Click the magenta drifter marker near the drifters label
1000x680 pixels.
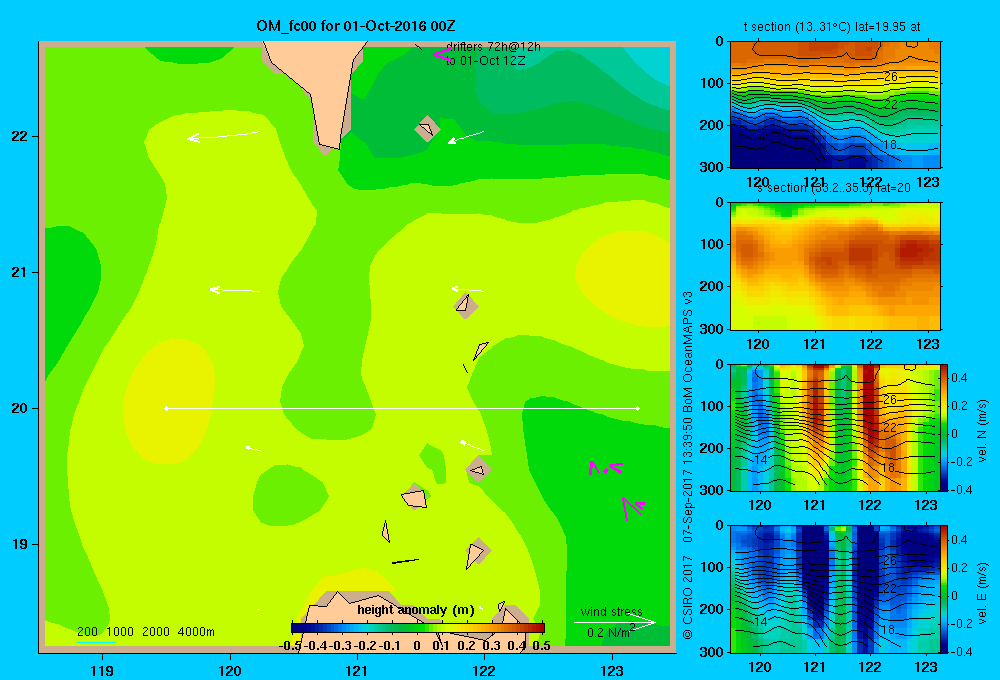442,54
